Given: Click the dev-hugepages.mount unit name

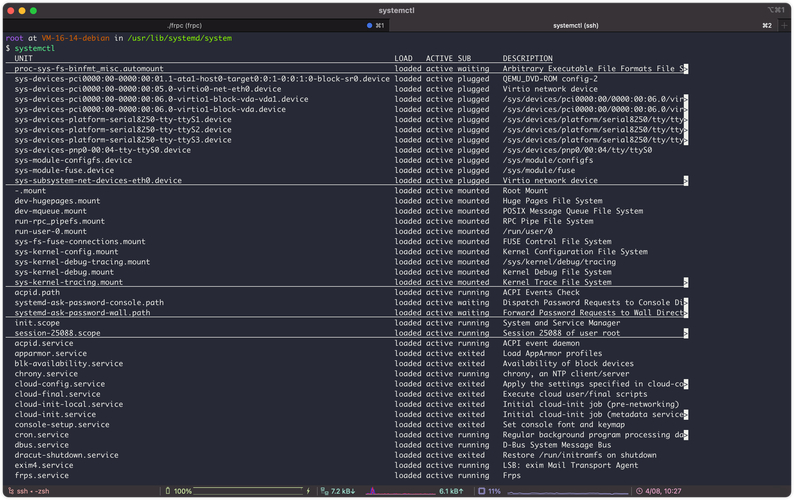Looking at the screenshot, I should pos(57,201).
